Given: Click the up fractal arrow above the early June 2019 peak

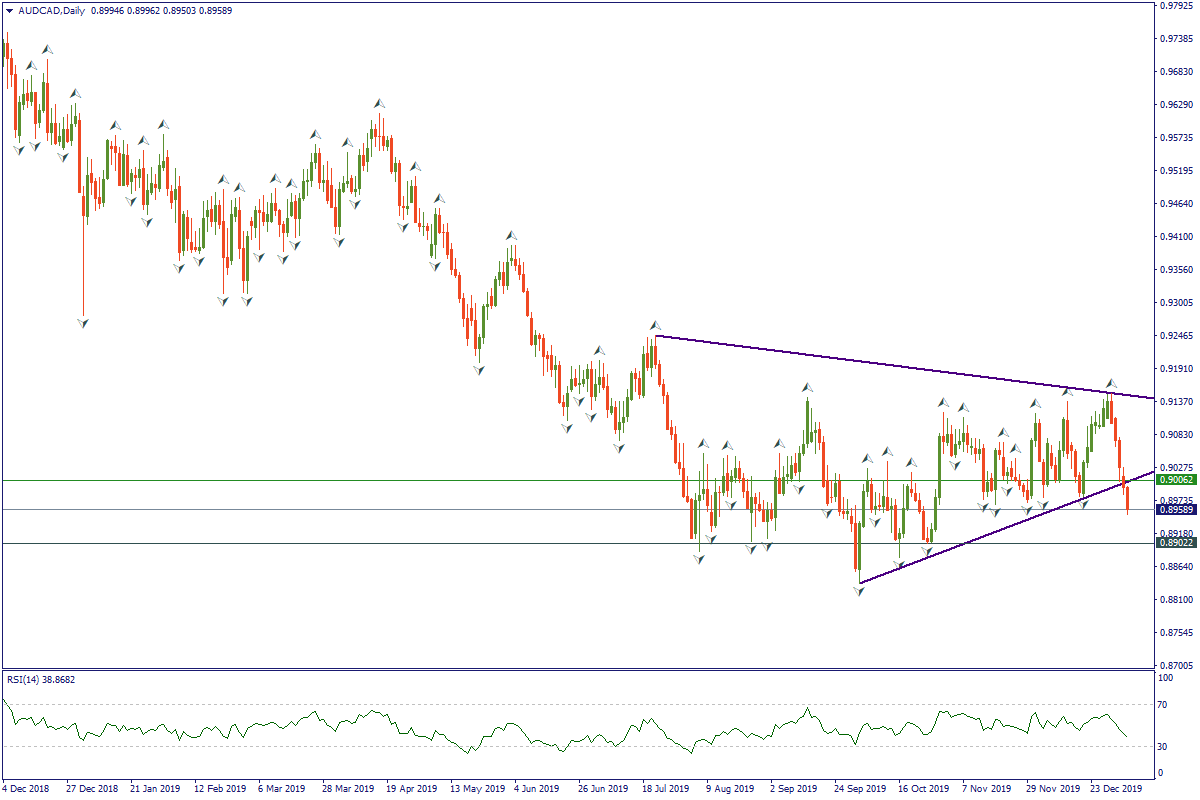Looking at the screenshot, I should 511,236.
